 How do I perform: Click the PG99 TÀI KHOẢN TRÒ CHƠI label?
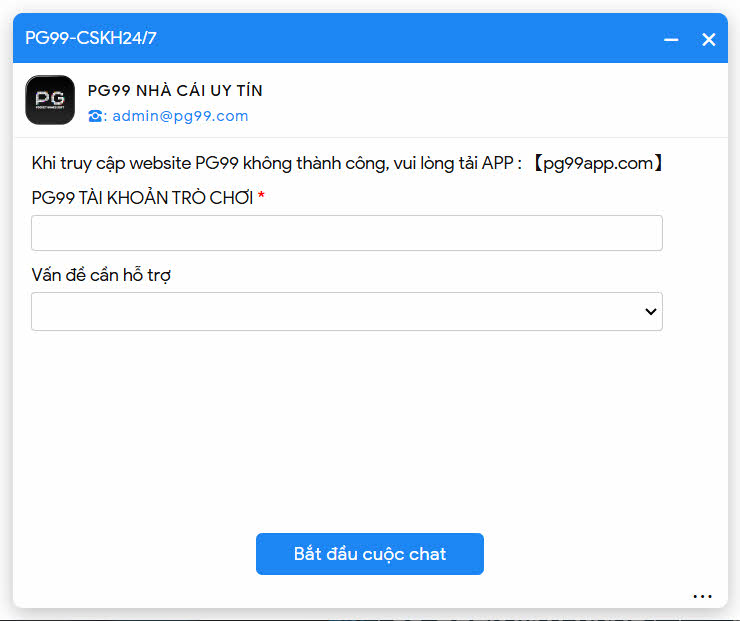click(x=142, y=198)
